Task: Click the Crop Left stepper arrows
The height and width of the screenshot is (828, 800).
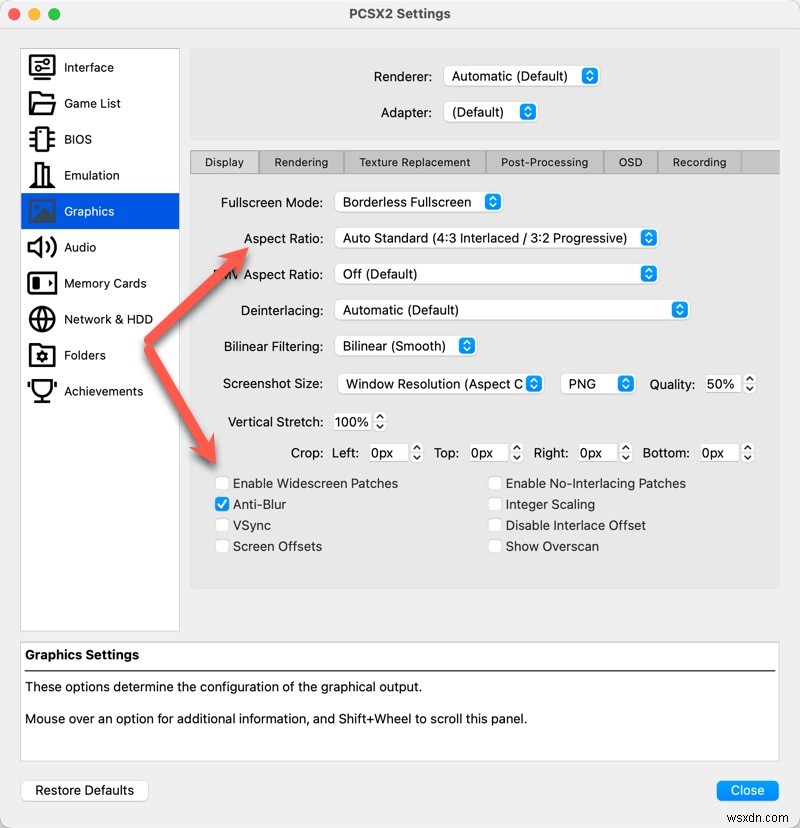Action: click(x=417, y=453)
